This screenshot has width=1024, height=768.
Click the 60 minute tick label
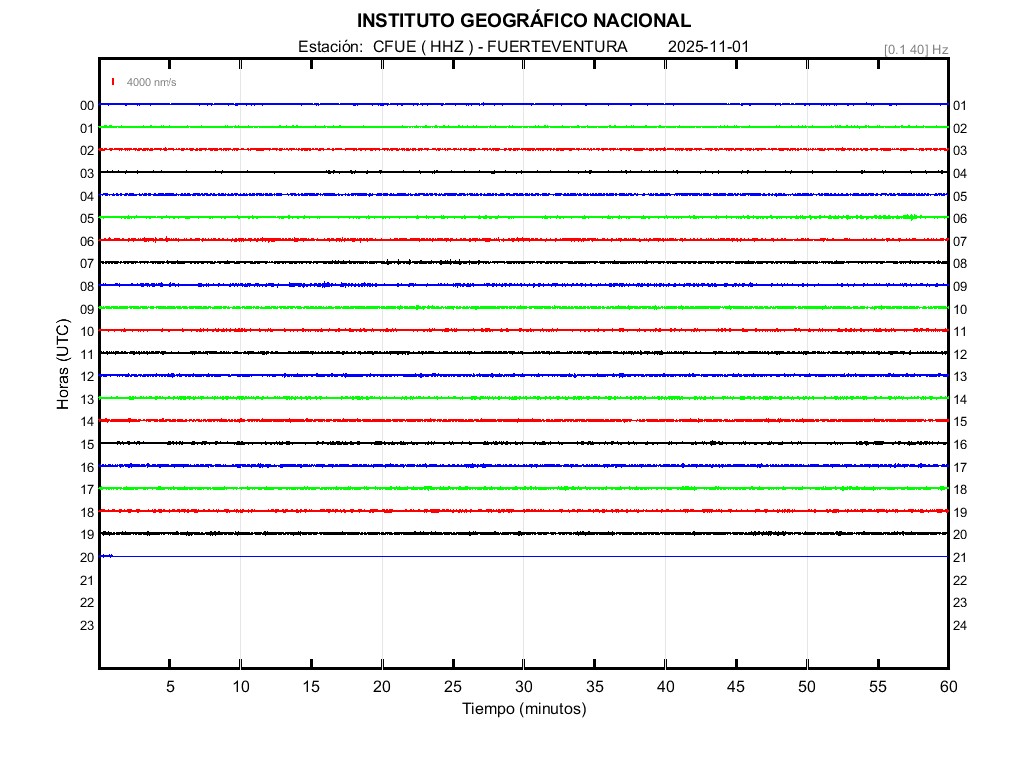pos(948,686)
